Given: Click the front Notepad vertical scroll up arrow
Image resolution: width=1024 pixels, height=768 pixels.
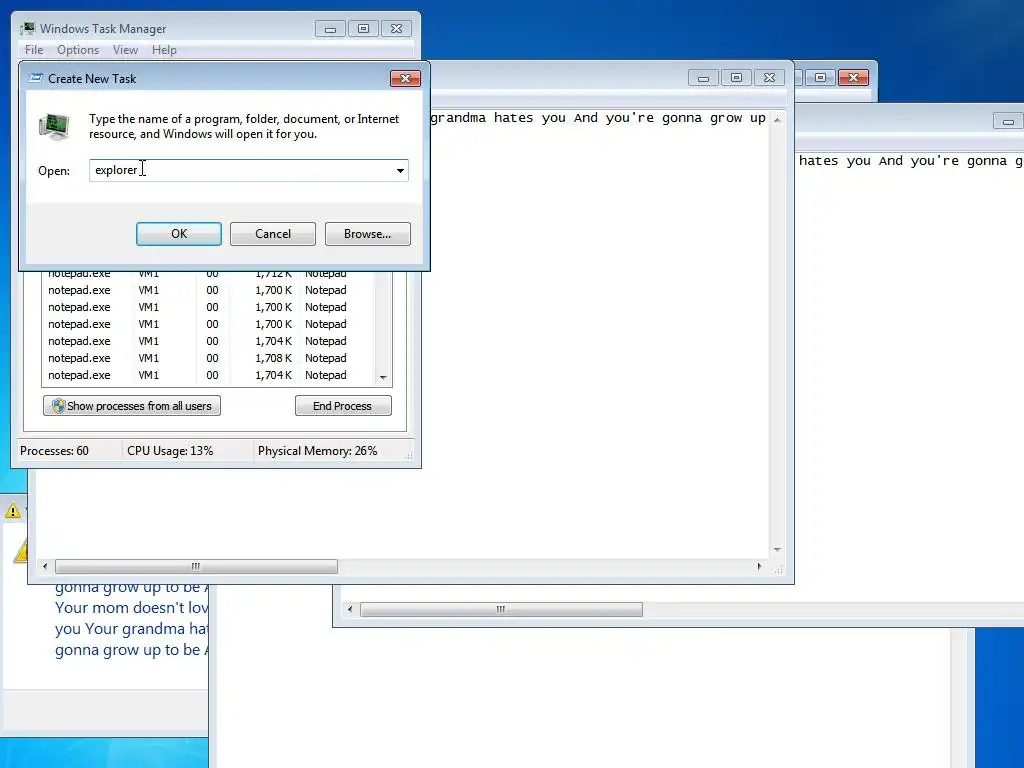Looking at the screenshot, I should click(777, 120).
